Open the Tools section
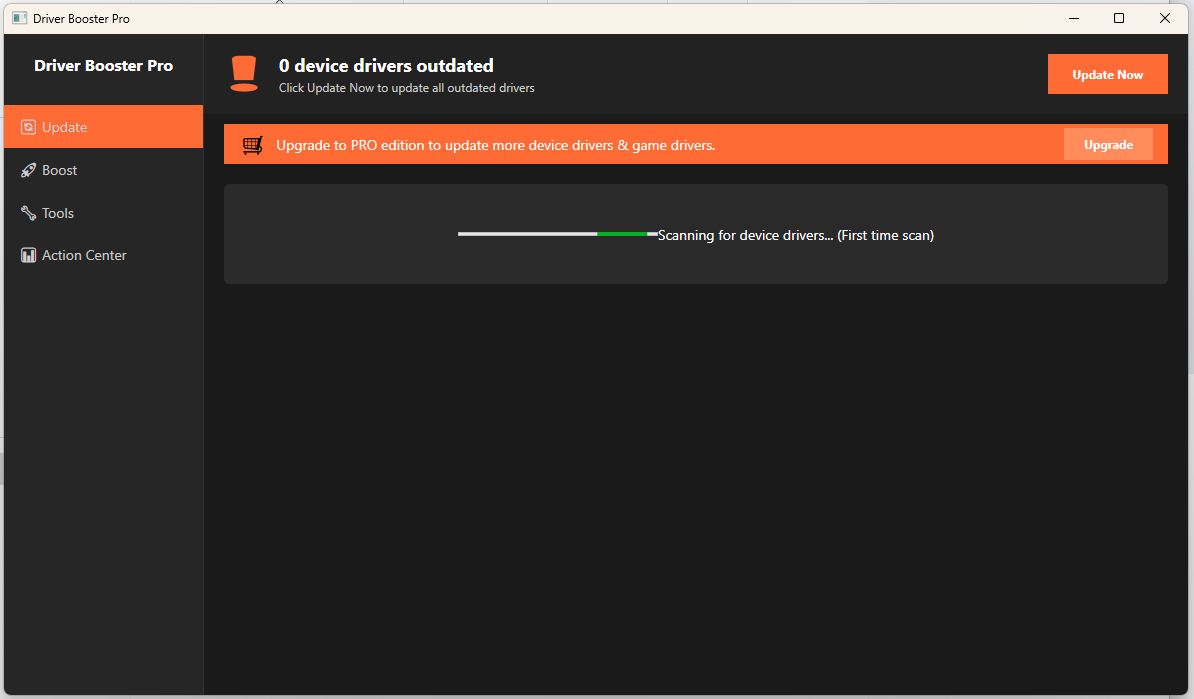The height and width of the screenshot is (699, 1194). coord(104,212)
